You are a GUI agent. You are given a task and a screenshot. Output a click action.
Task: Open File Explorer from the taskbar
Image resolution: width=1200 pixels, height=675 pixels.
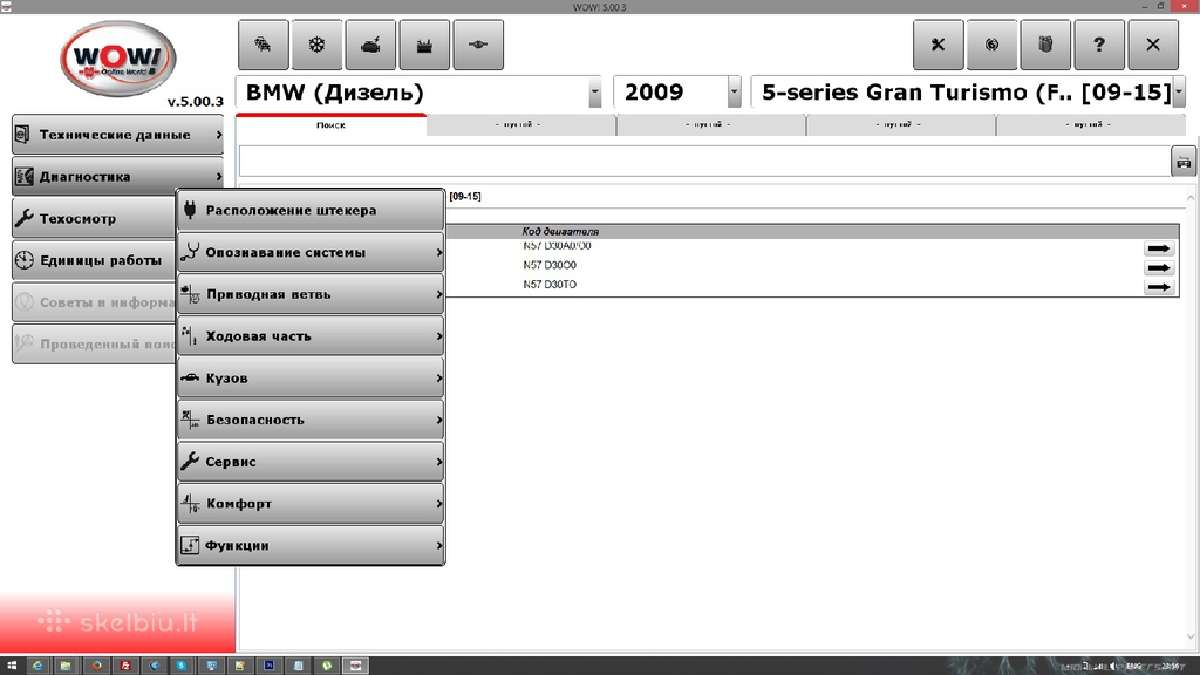click(66, 665)
